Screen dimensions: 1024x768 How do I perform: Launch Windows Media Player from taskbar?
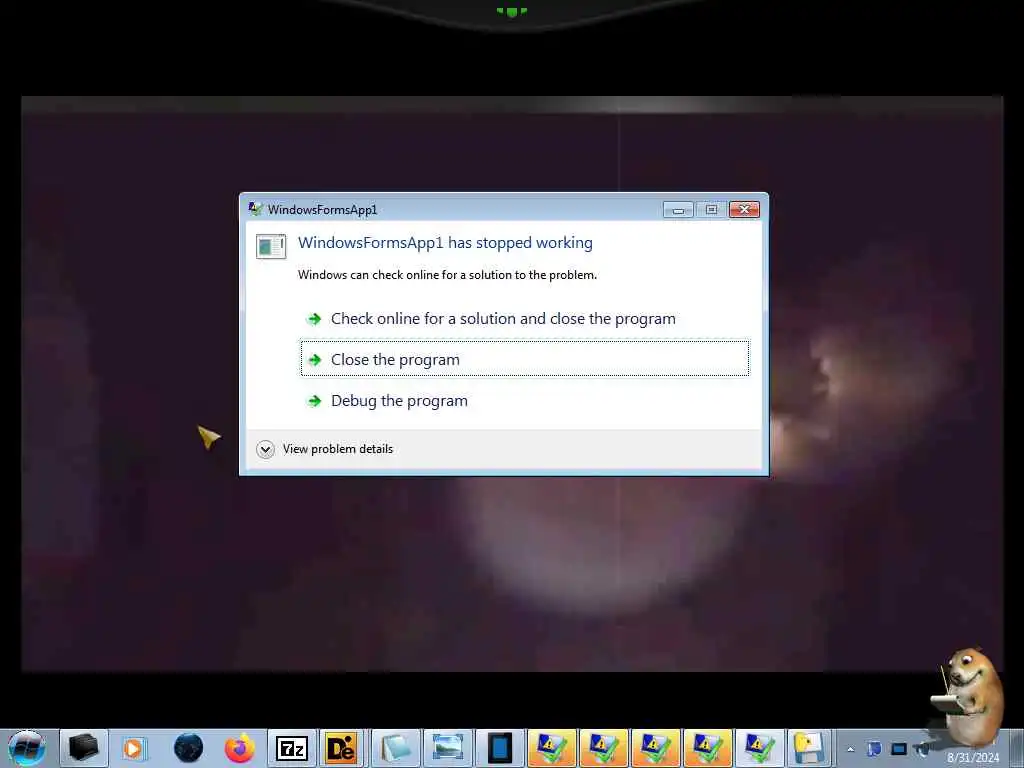[x=134, y=748]
